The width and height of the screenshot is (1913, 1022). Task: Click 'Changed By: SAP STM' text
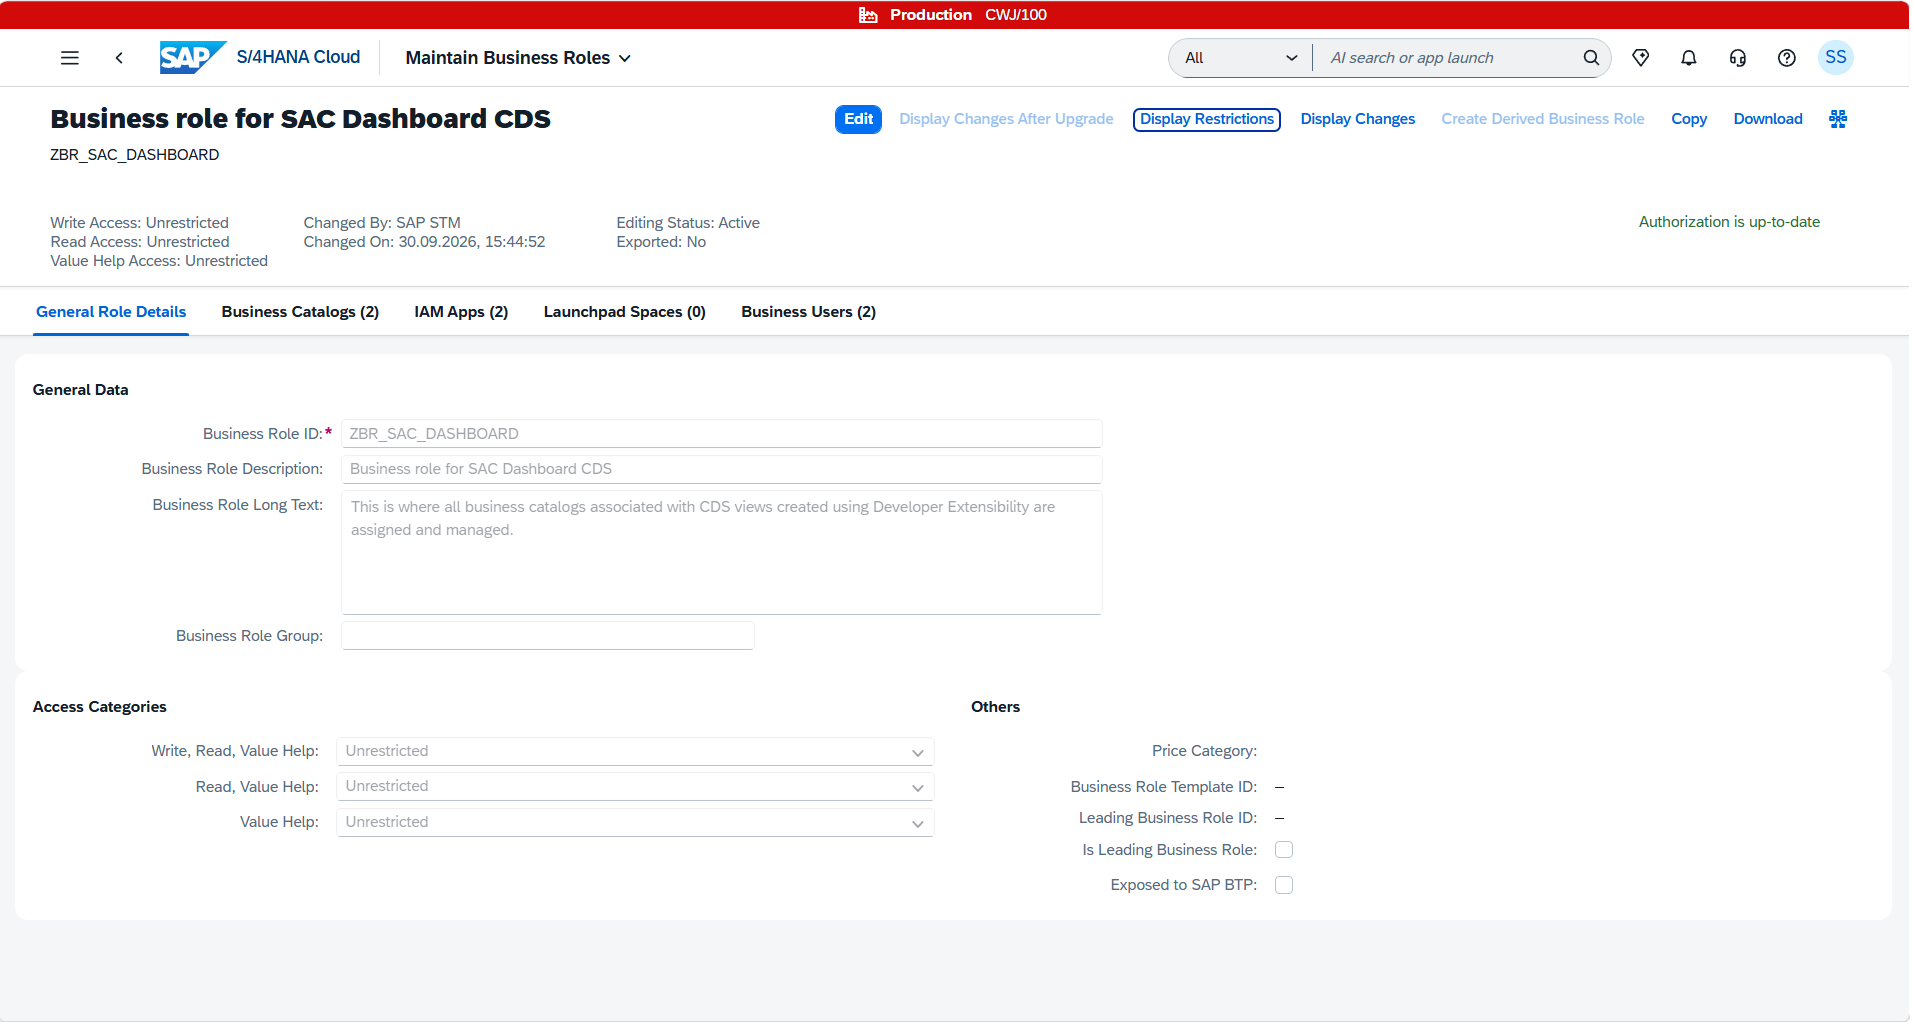coord(382,223)
